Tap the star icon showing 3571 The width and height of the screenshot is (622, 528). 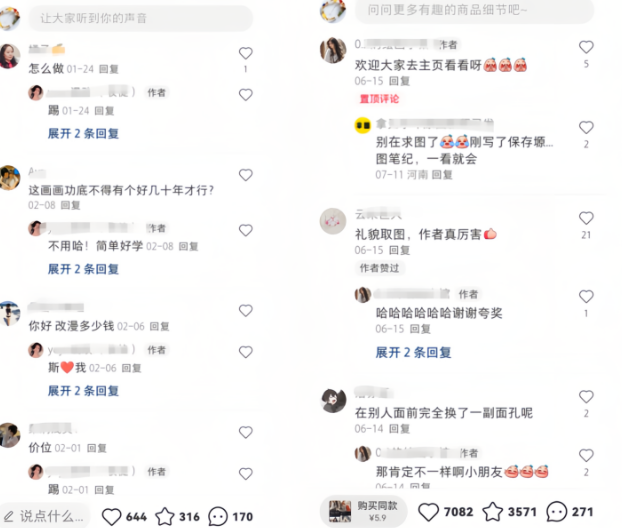(x=493, y=511)
